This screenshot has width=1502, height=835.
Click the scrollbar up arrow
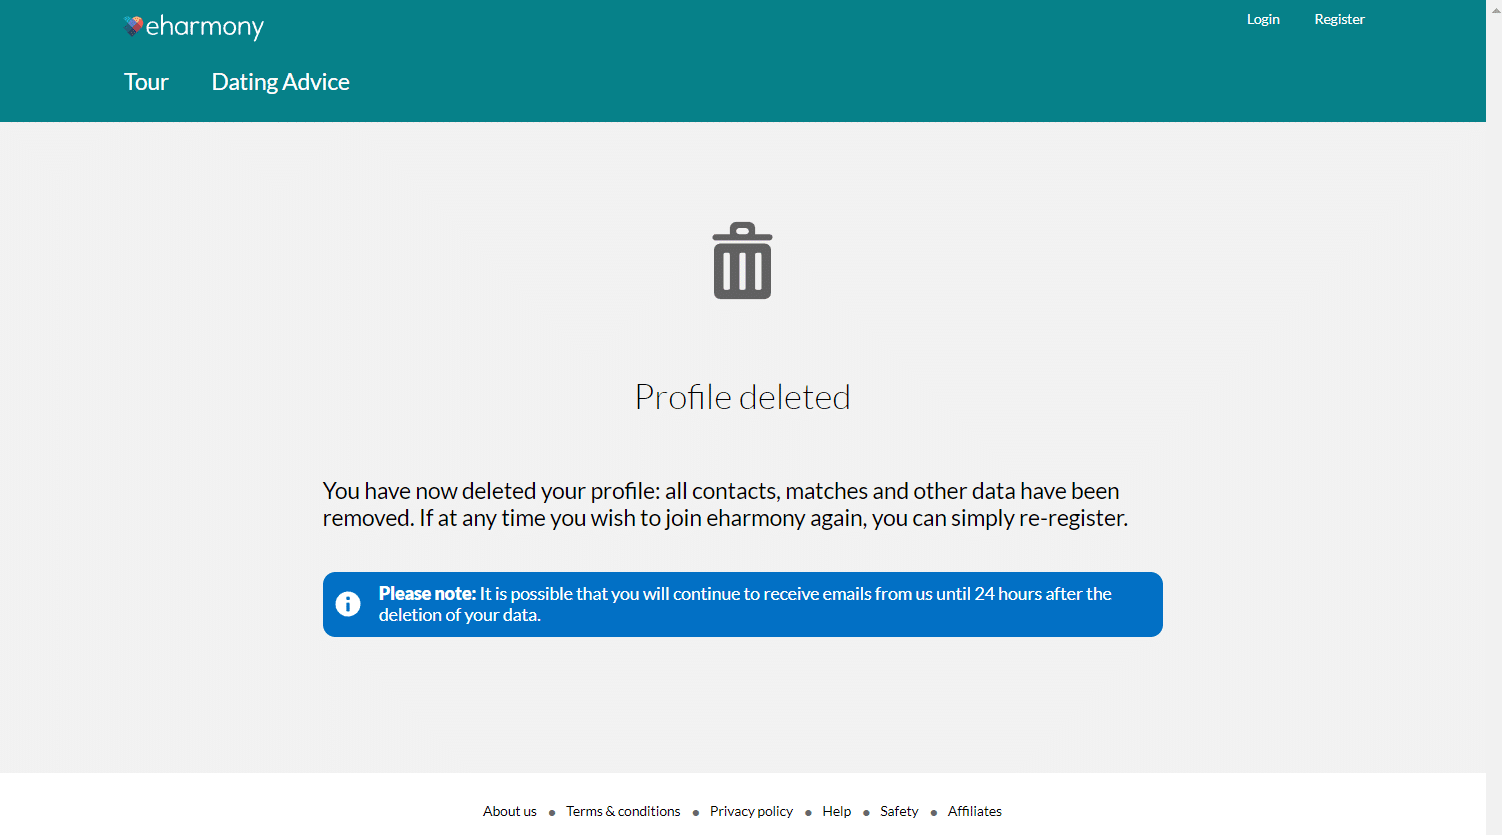coord(1494,8)
